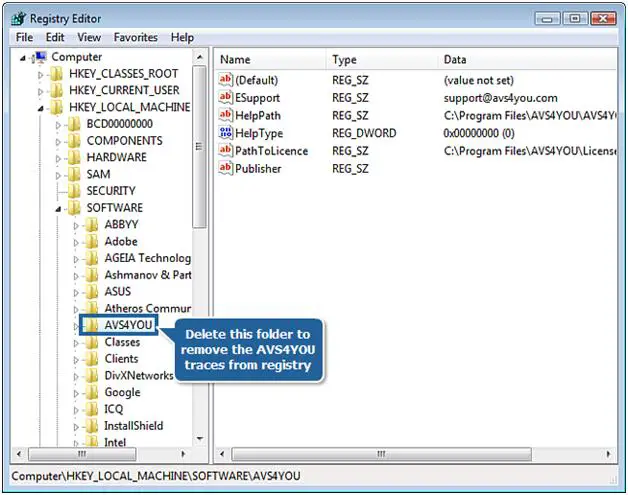Collapse the HKEY_LOCAL_MACHINE node arrow
The image size is (628, 495).
click(40, 109)
